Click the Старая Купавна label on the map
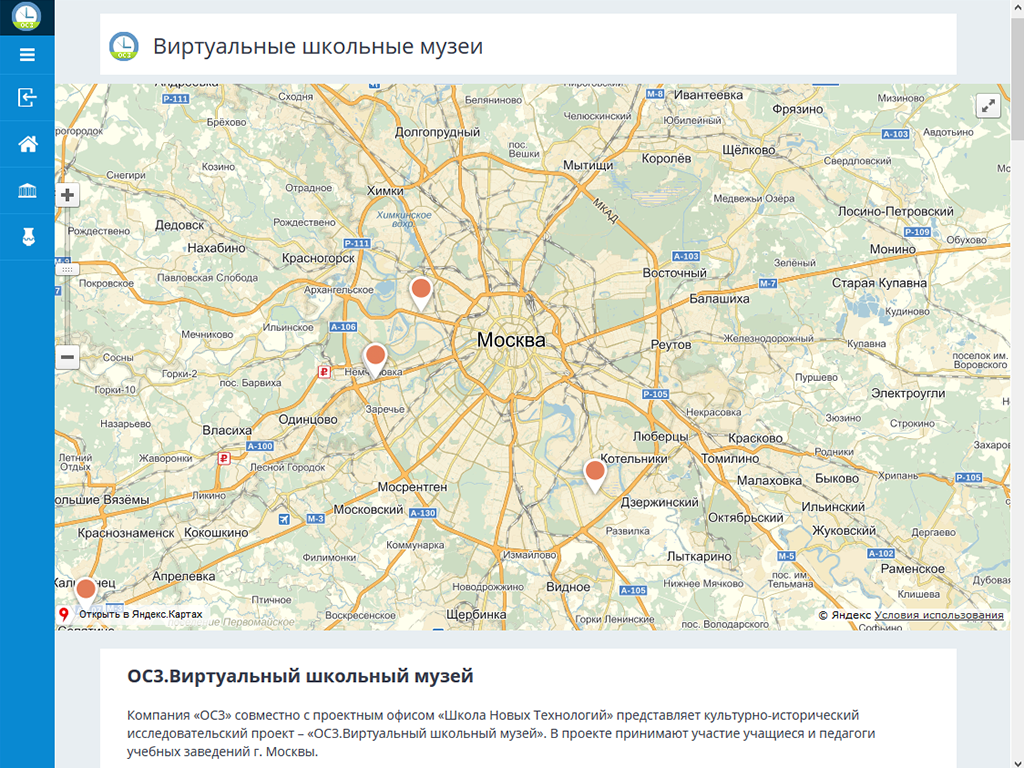 [x=879, y=283]
